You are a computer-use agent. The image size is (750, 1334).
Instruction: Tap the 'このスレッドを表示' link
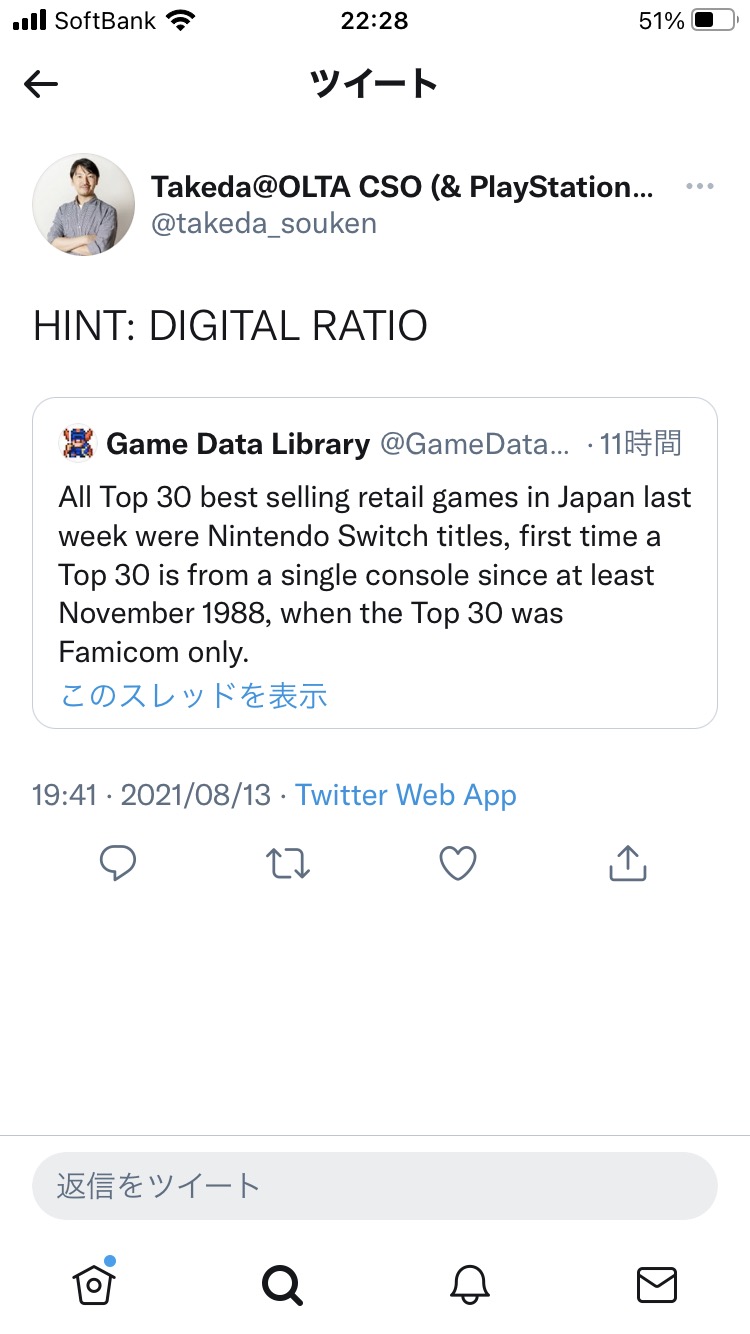pos(194,695)
